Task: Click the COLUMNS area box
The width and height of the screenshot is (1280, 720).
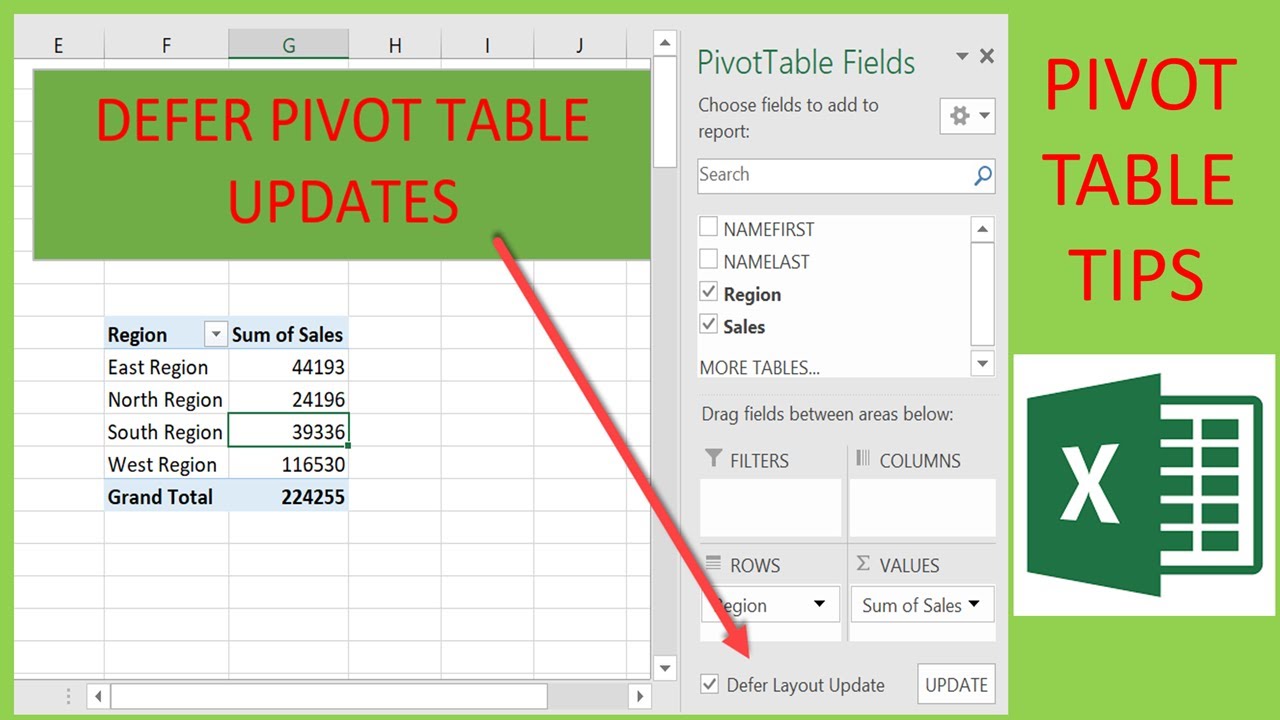Action: [x=922, y=508]
